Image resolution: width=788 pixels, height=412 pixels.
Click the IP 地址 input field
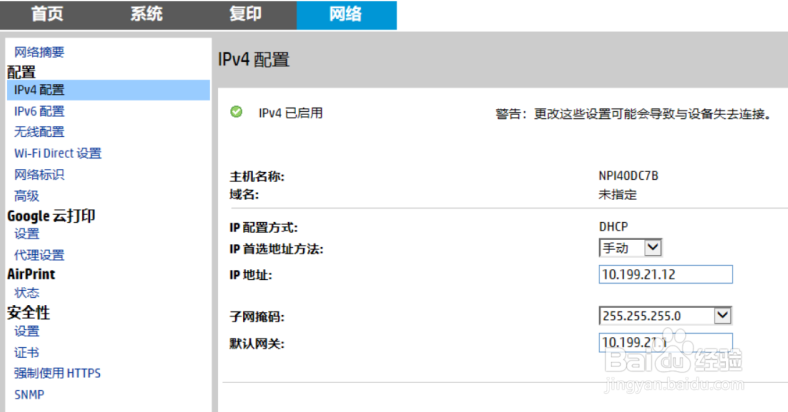coord(665,274)
